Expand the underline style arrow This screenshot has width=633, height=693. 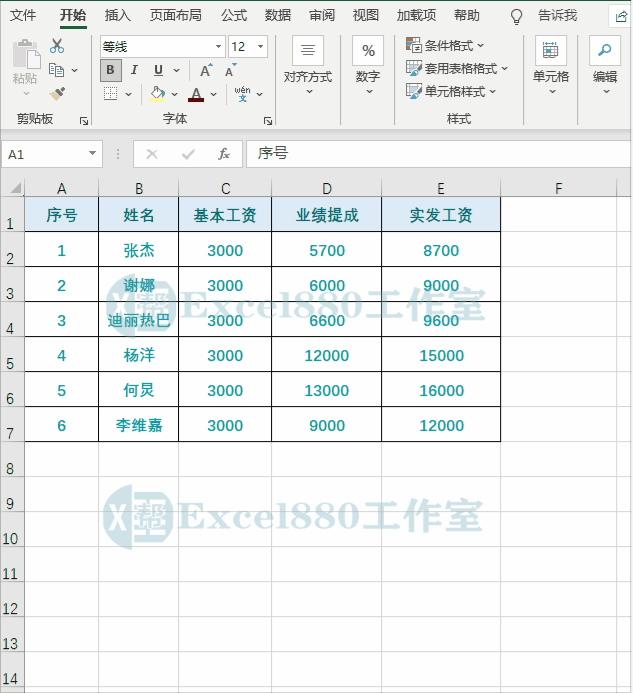pos(176,70)
